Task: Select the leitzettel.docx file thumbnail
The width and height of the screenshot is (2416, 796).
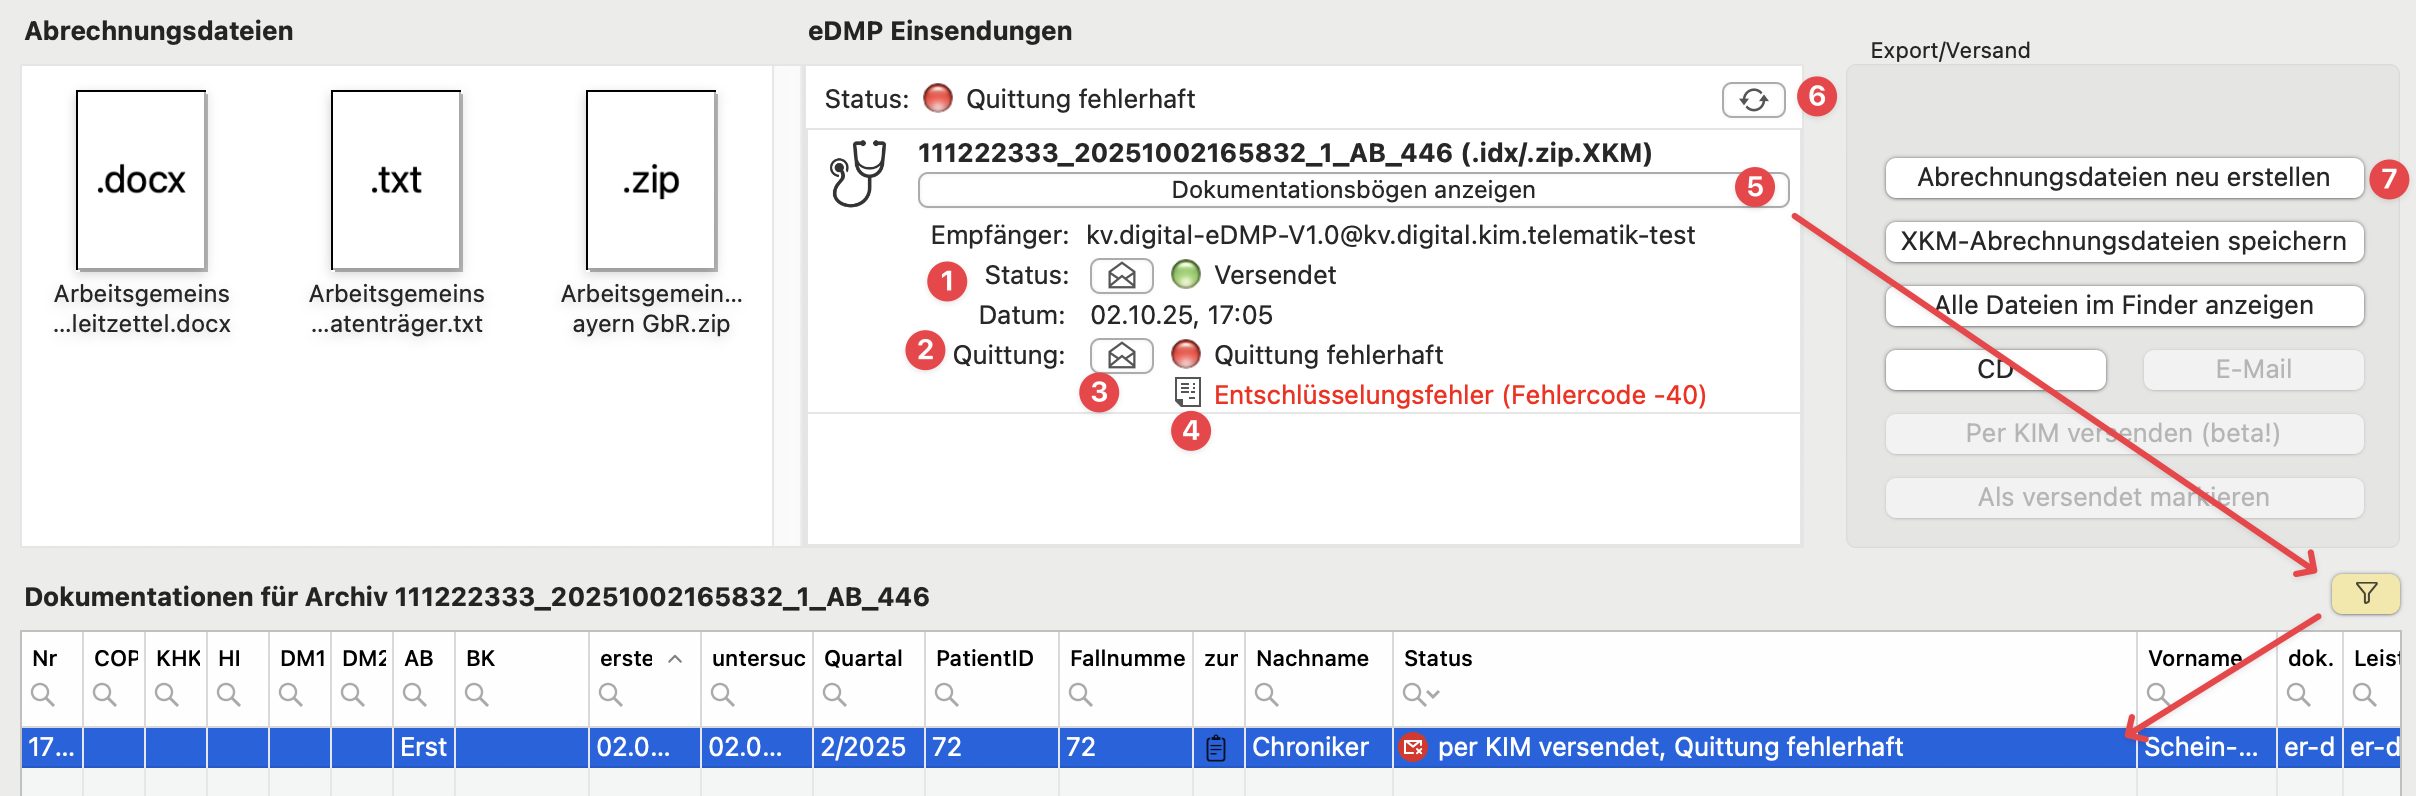Action: 140,180
